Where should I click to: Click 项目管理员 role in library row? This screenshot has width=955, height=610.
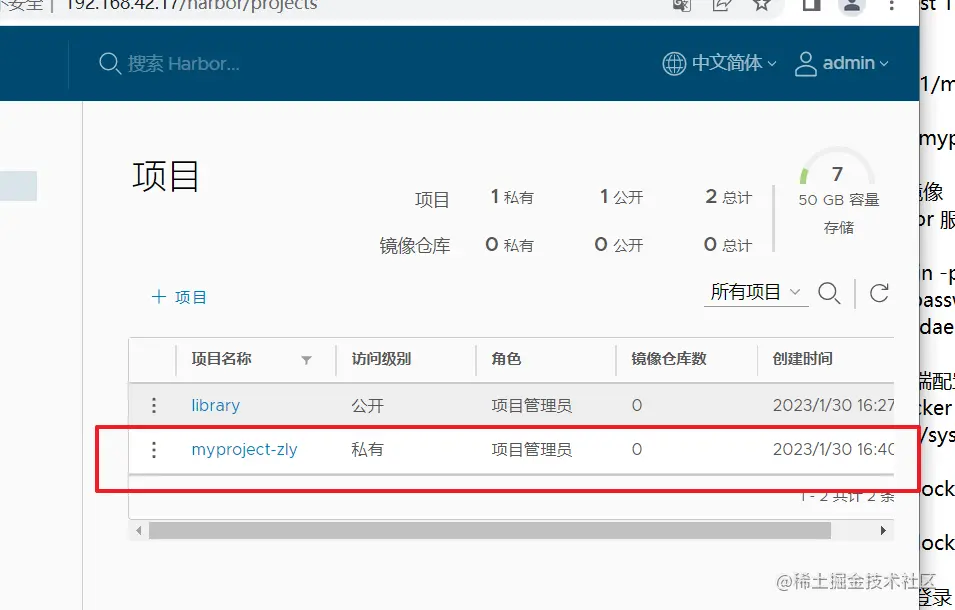pos(532,405)
